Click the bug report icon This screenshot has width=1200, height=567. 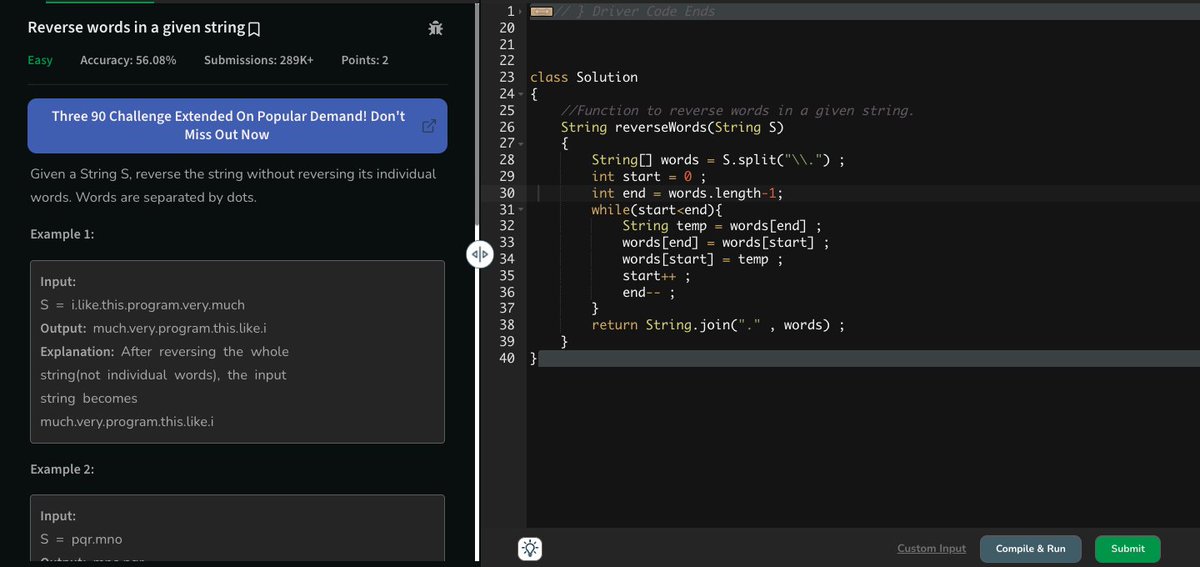point(434,28)
